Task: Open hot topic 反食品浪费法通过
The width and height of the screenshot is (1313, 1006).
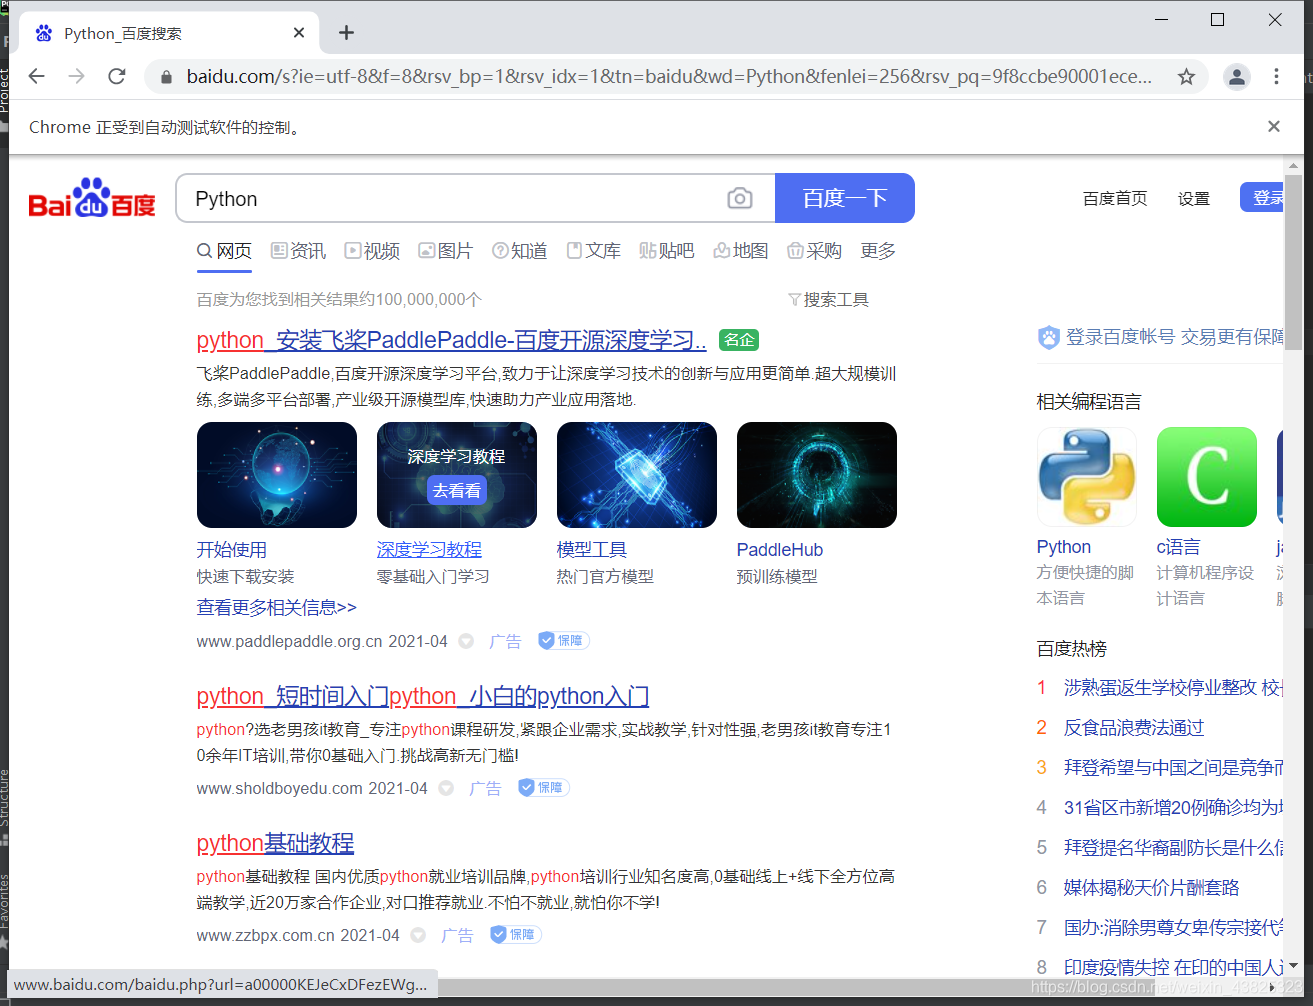Action: [x=1134, y=728]
